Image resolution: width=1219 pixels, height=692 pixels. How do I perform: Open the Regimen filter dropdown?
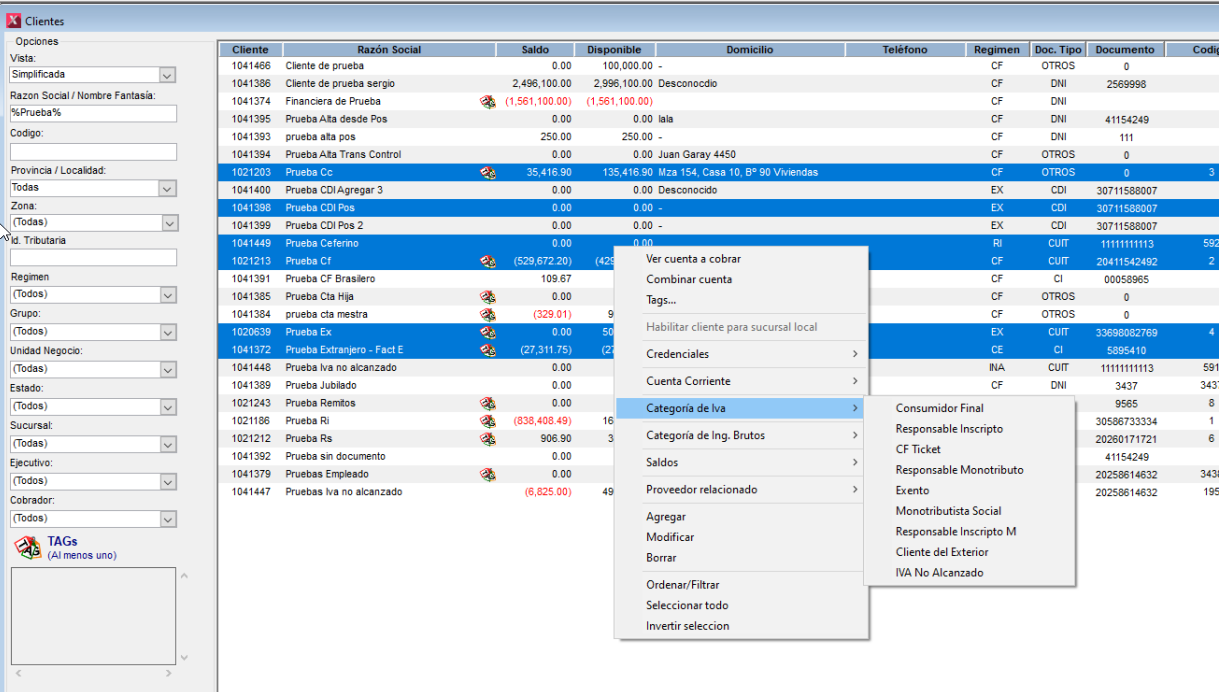(x=167, y=295)
